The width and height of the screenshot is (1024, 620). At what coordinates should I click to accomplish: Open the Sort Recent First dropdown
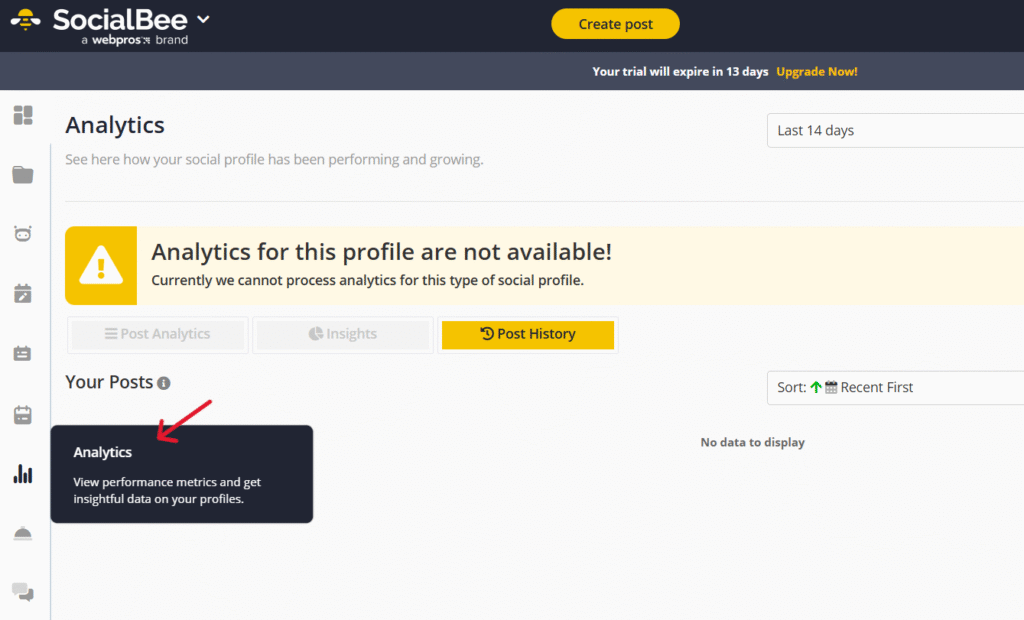pyautogui.click(x=895, y=388)
